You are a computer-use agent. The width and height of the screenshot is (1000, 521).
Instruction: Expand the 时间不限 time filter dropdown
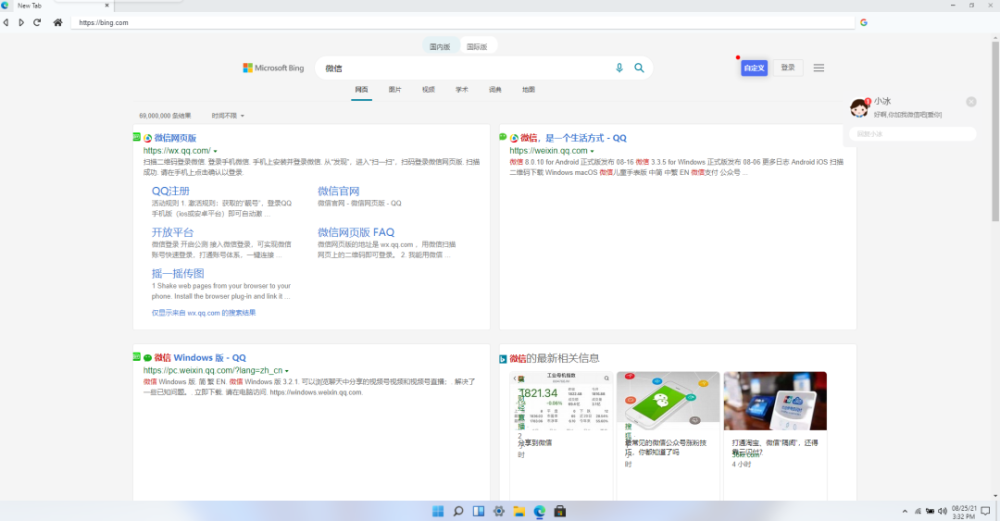click(228, 116)
